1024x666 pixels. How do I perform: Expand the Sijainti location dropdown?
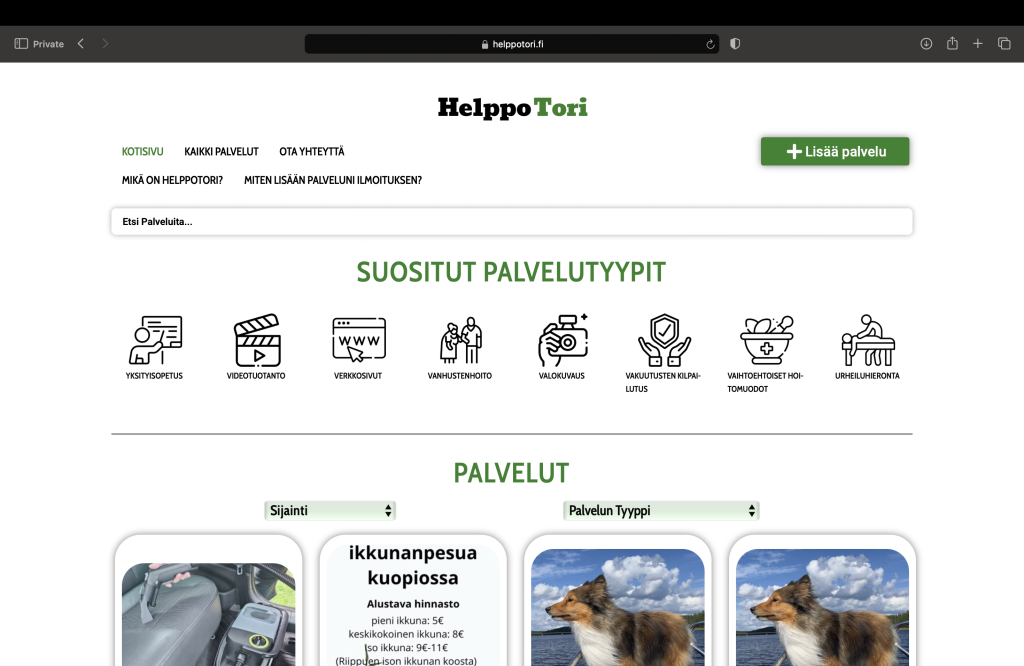click(x=330, y=511)
